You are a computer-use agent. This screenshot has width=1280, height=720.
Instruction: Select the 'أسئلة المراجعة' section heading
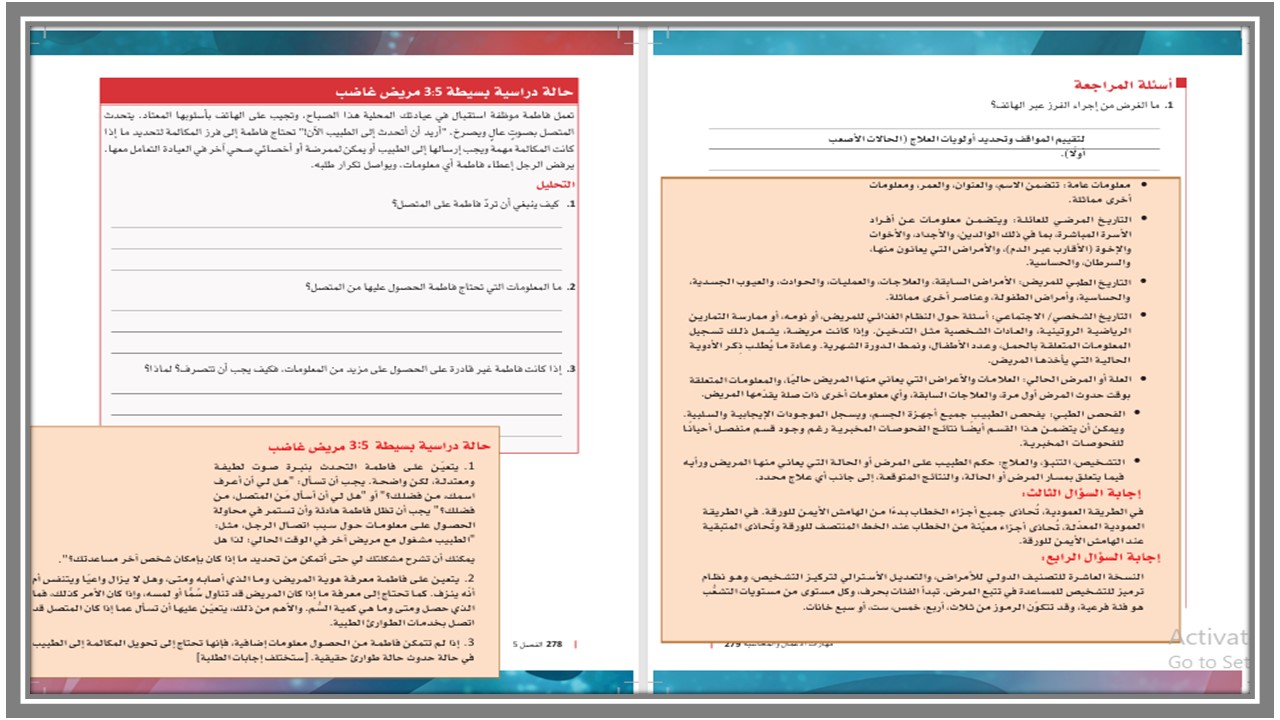click(1123, 85)
